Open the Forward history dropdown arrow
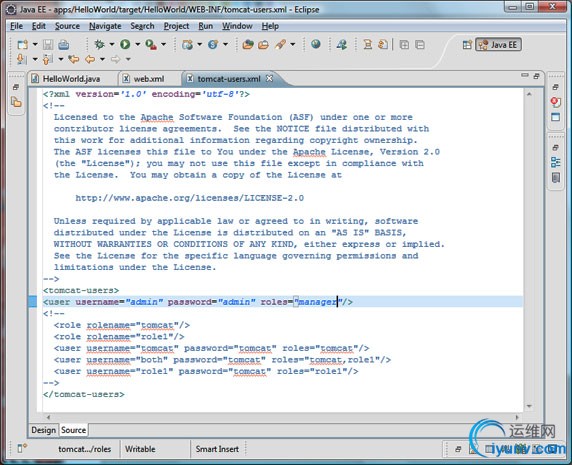The image size is (572, 465). [128, 59]
